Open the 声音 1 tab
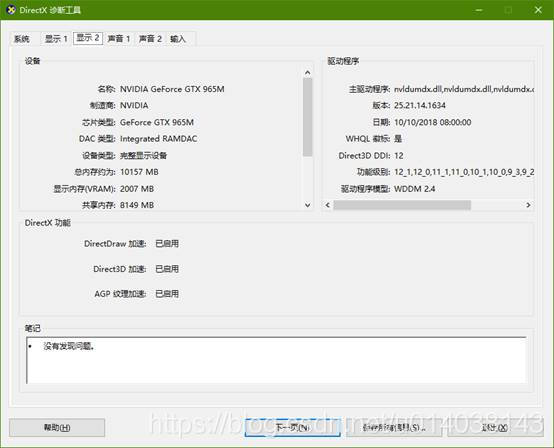Image resolution: width=554 pixels, height=448 pixels. [119, 39]
